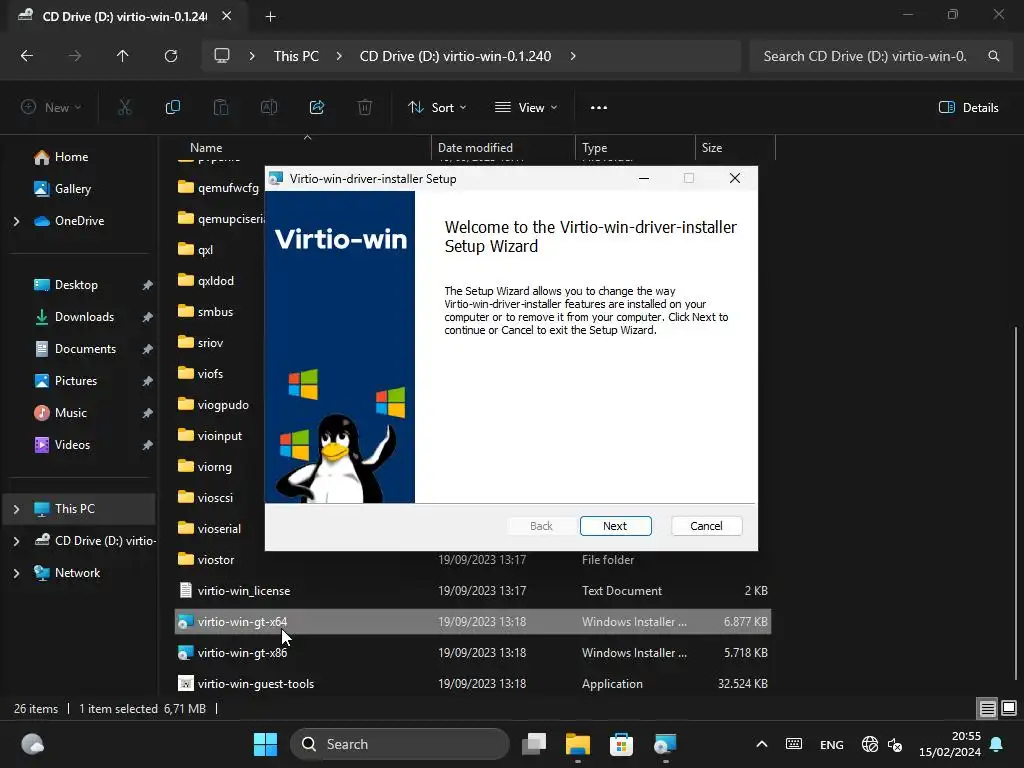Open the See more (three dots) menu
Screen dimensions: 1024x768
pos(599,108)
